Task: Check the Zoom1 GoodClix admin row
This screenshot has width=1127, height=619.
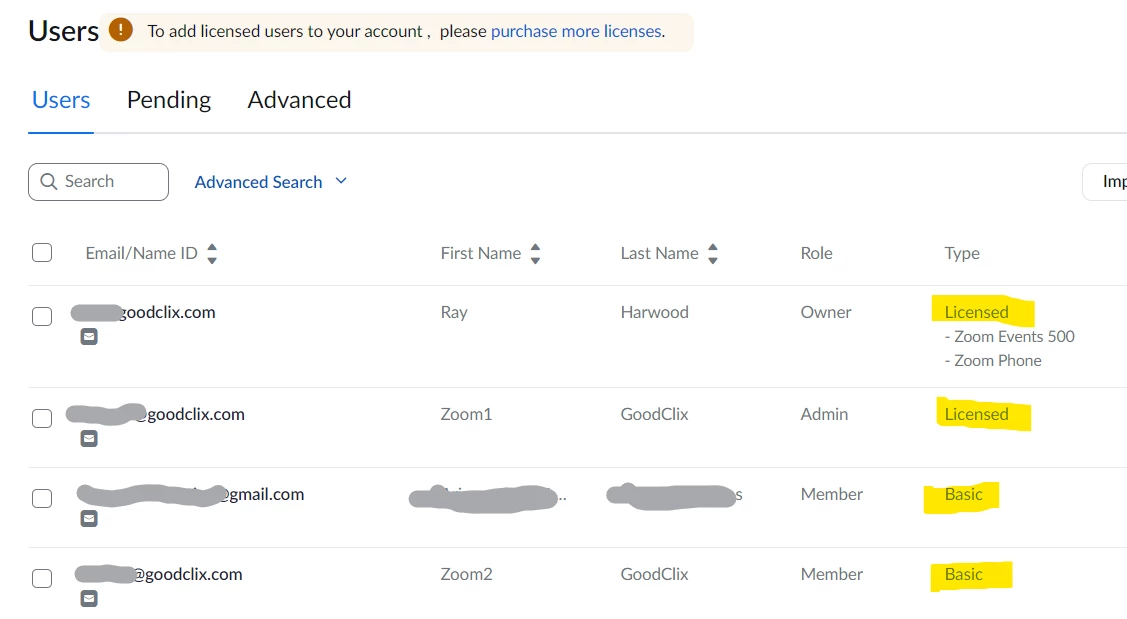Action: click(42, 419)
